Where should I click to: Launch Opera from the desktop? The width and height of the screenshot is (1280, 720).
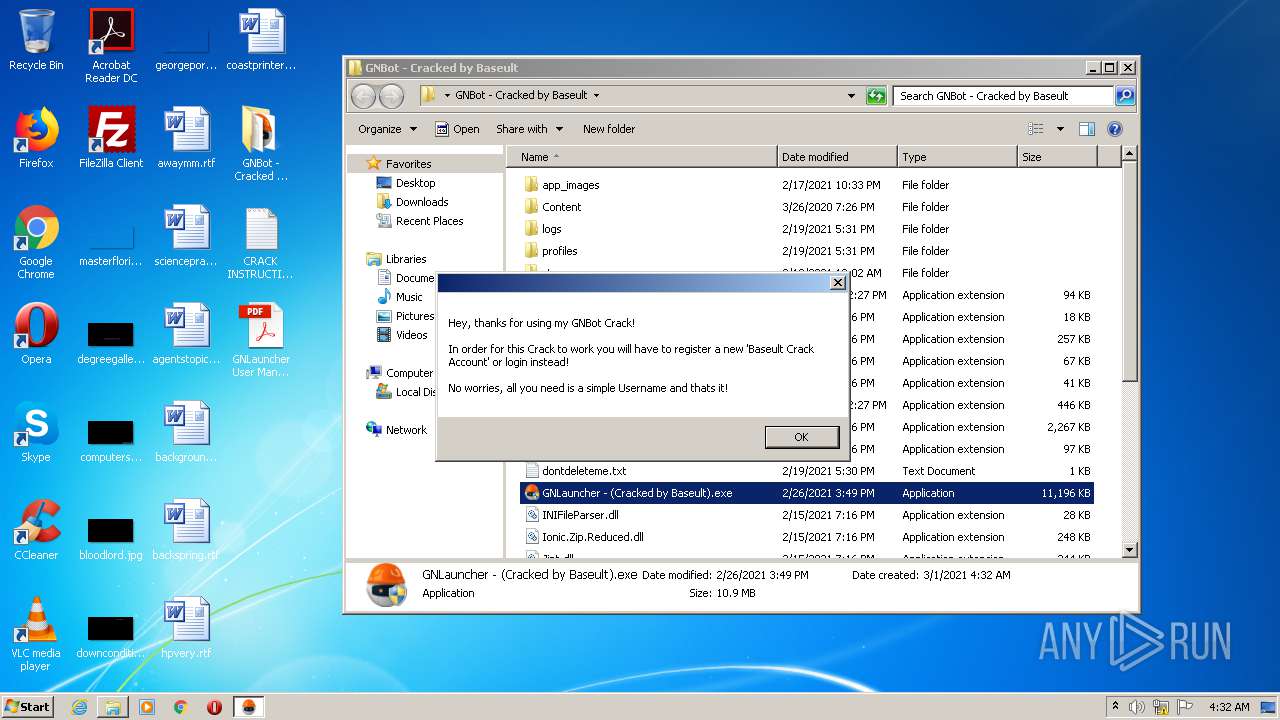[x=36, y=334]
